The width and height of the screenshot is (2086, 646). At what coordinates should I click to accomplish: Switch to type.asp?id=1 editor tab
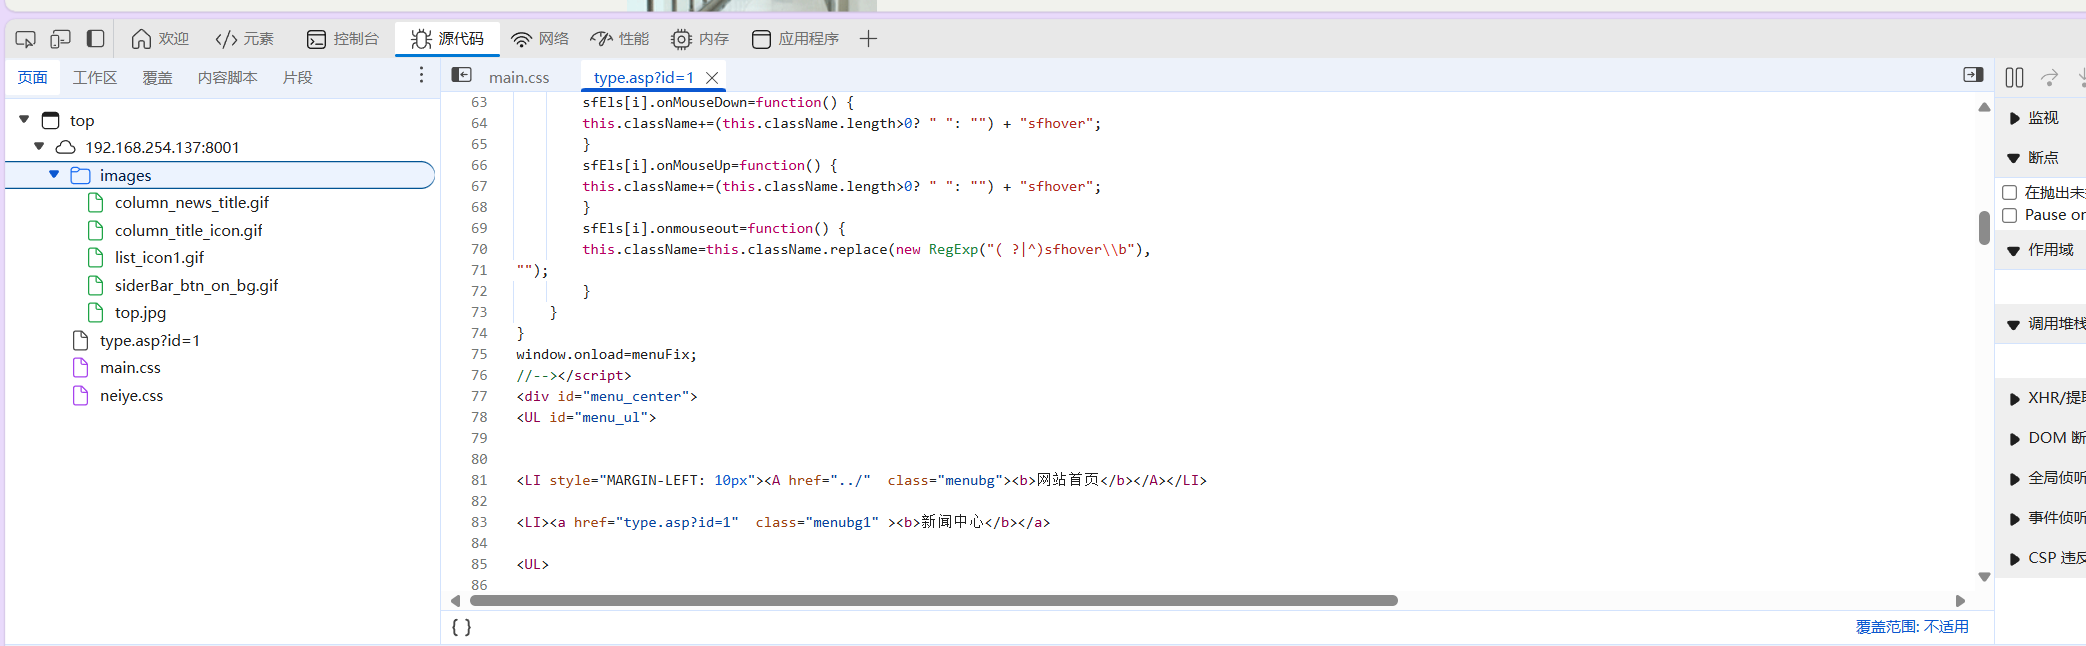[x=643, y=77]
